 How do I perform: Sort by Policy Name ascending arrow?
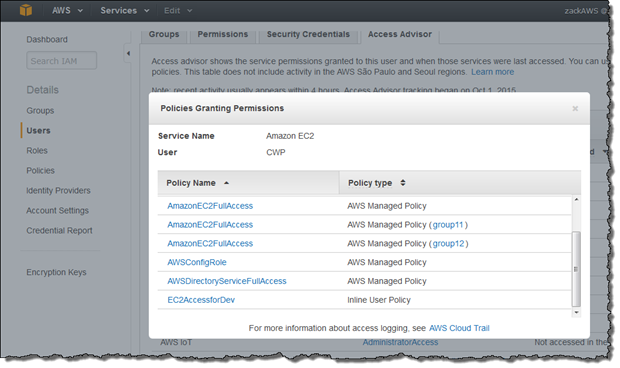click(x=227, y=183)
